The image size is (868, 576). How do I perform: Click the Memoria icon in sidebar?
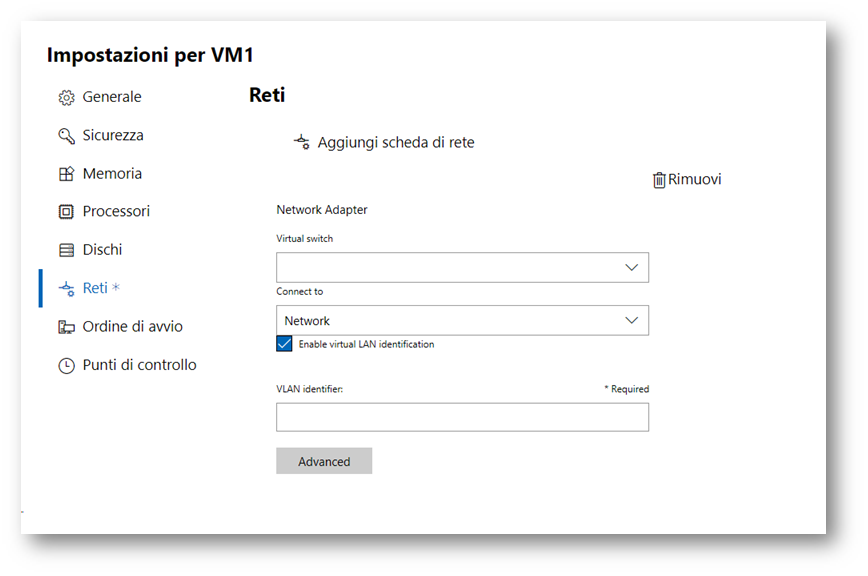[x=66, y=174]
